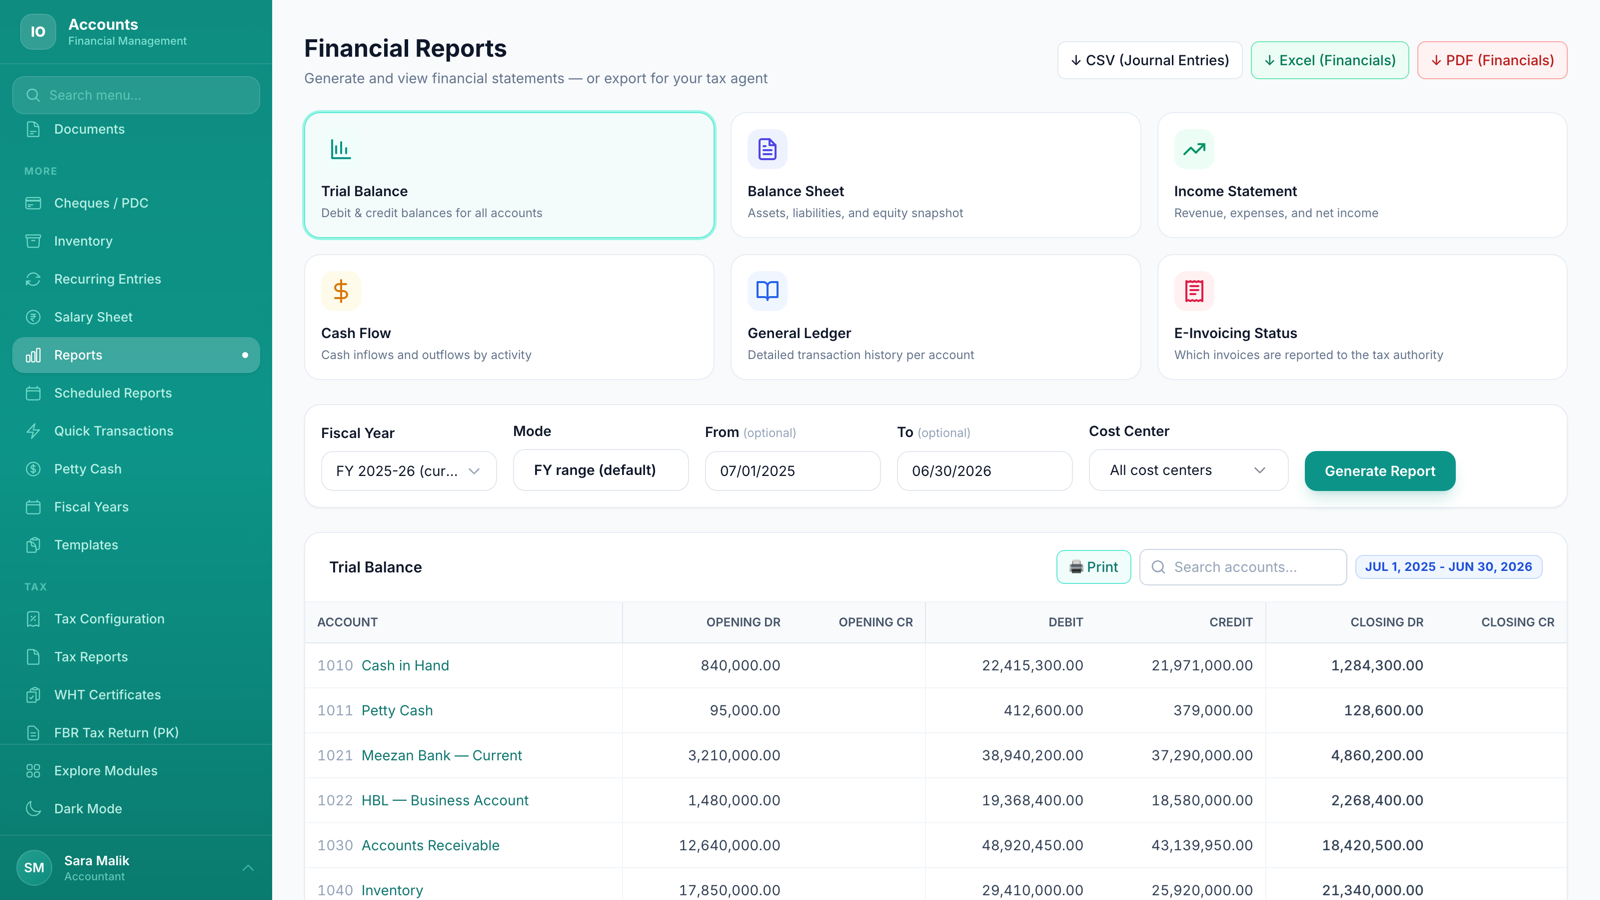Select the E-Invoicing Status report card
Viewport: 1600px width, 900px height.
(x=1362, y=317)
